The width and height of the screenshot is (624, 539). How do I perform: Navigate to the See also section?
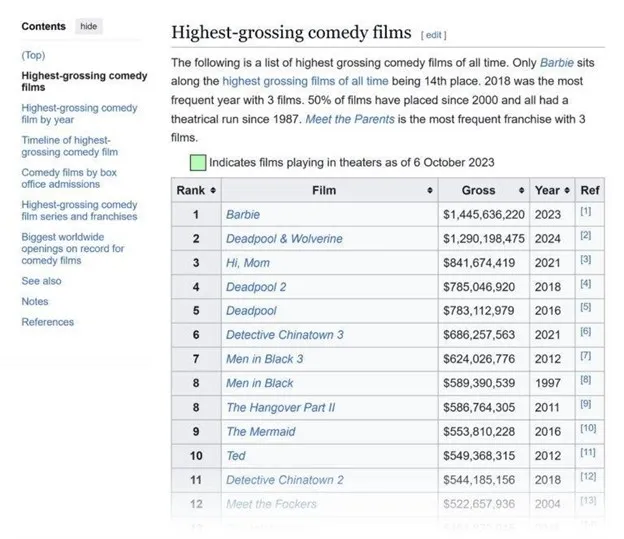click(x=41, y=281)
